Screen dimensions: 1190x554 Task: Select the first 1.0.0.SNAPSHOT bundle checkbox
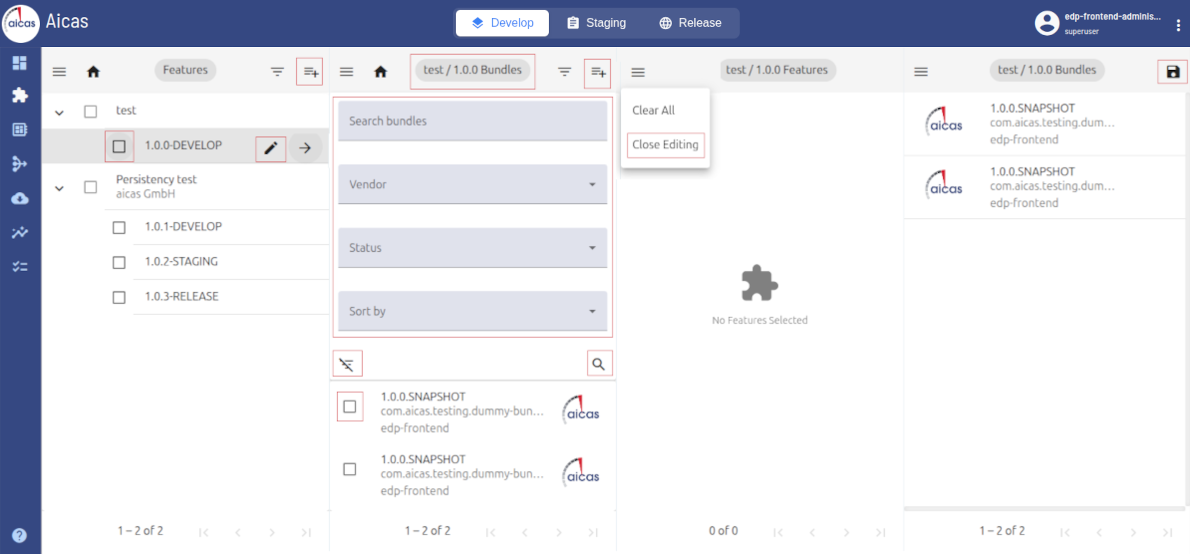350,407
